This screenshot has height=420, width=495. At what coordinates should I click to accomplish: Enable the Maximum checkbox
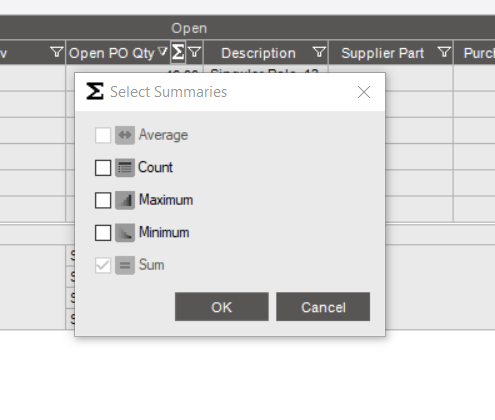click(x=103, y=200)
